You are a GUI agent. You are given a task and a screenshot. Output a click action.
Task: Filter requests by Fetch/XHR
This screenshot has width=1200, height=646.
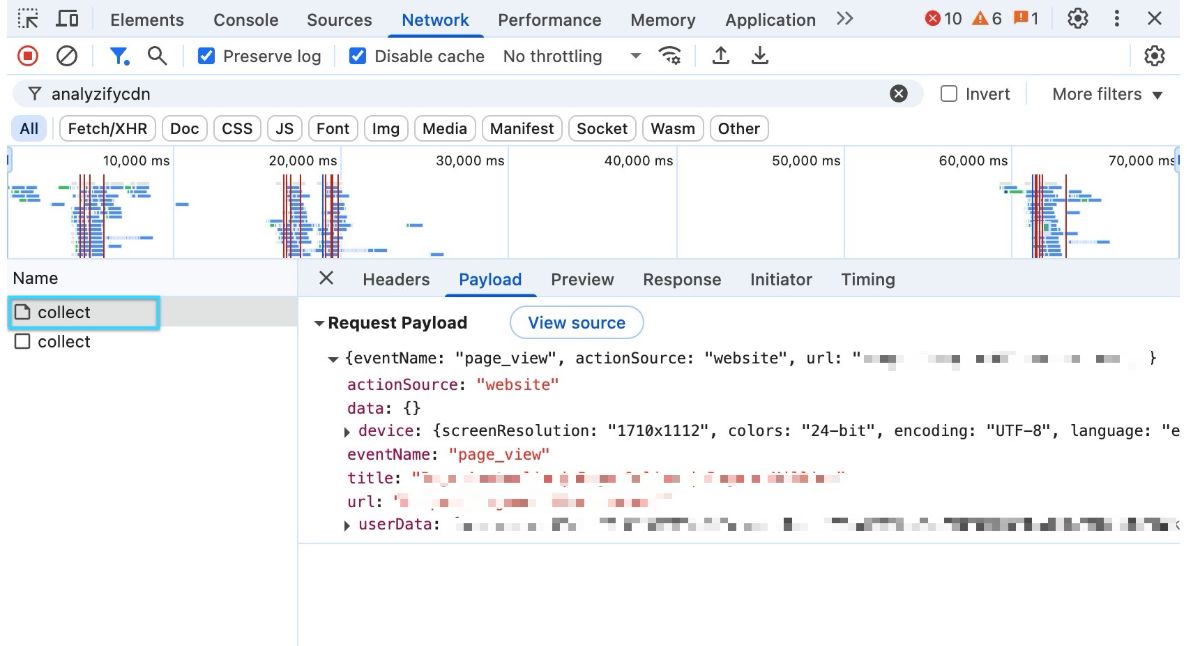pyautogui.click(x=107, y=128)
